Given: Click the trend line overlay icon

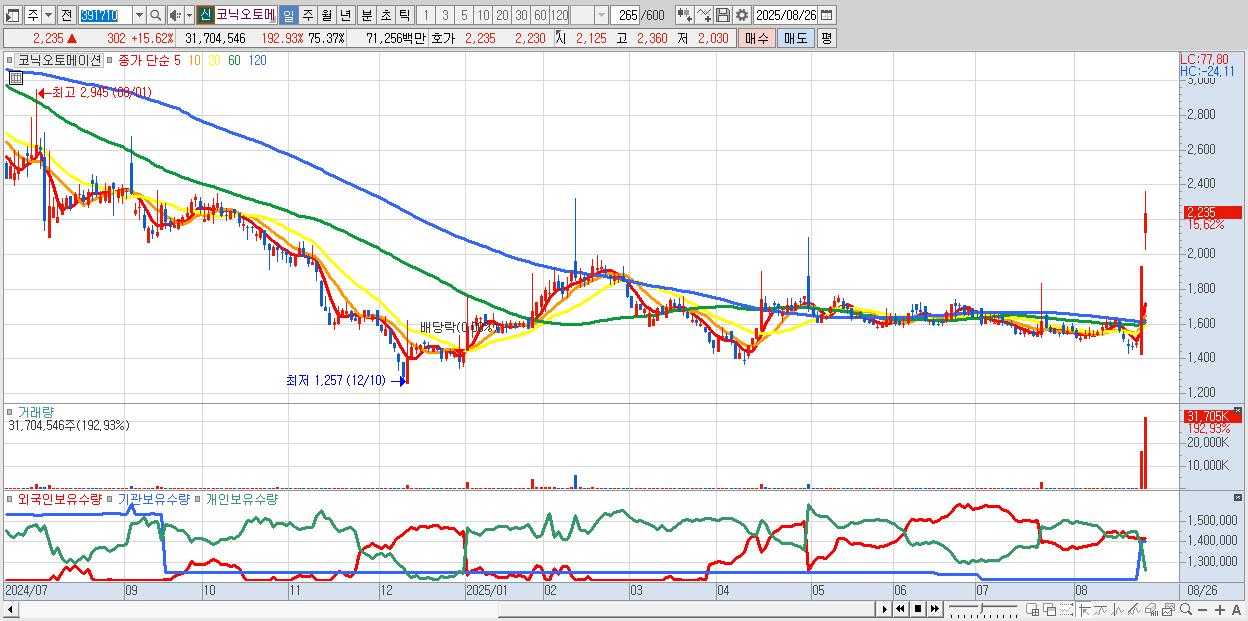Looking at the screenshot, I should pos(1102,610).
